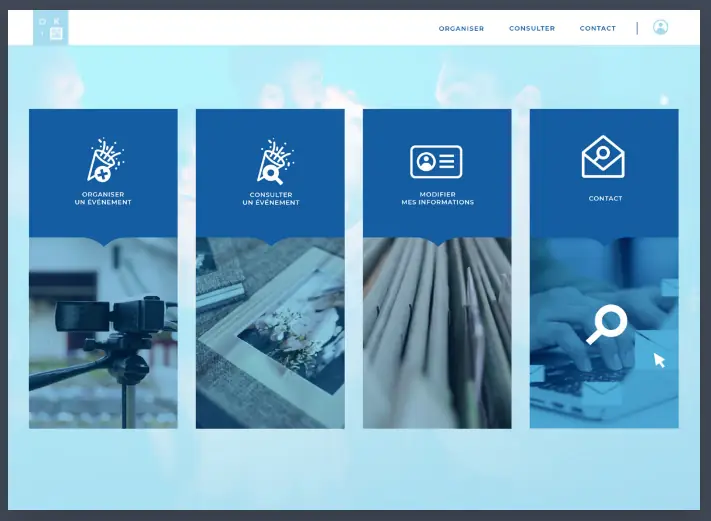Viewport: 711px width, 521px height.
Task: Click the party popper plus icon
Action: (x=103, y=160)
